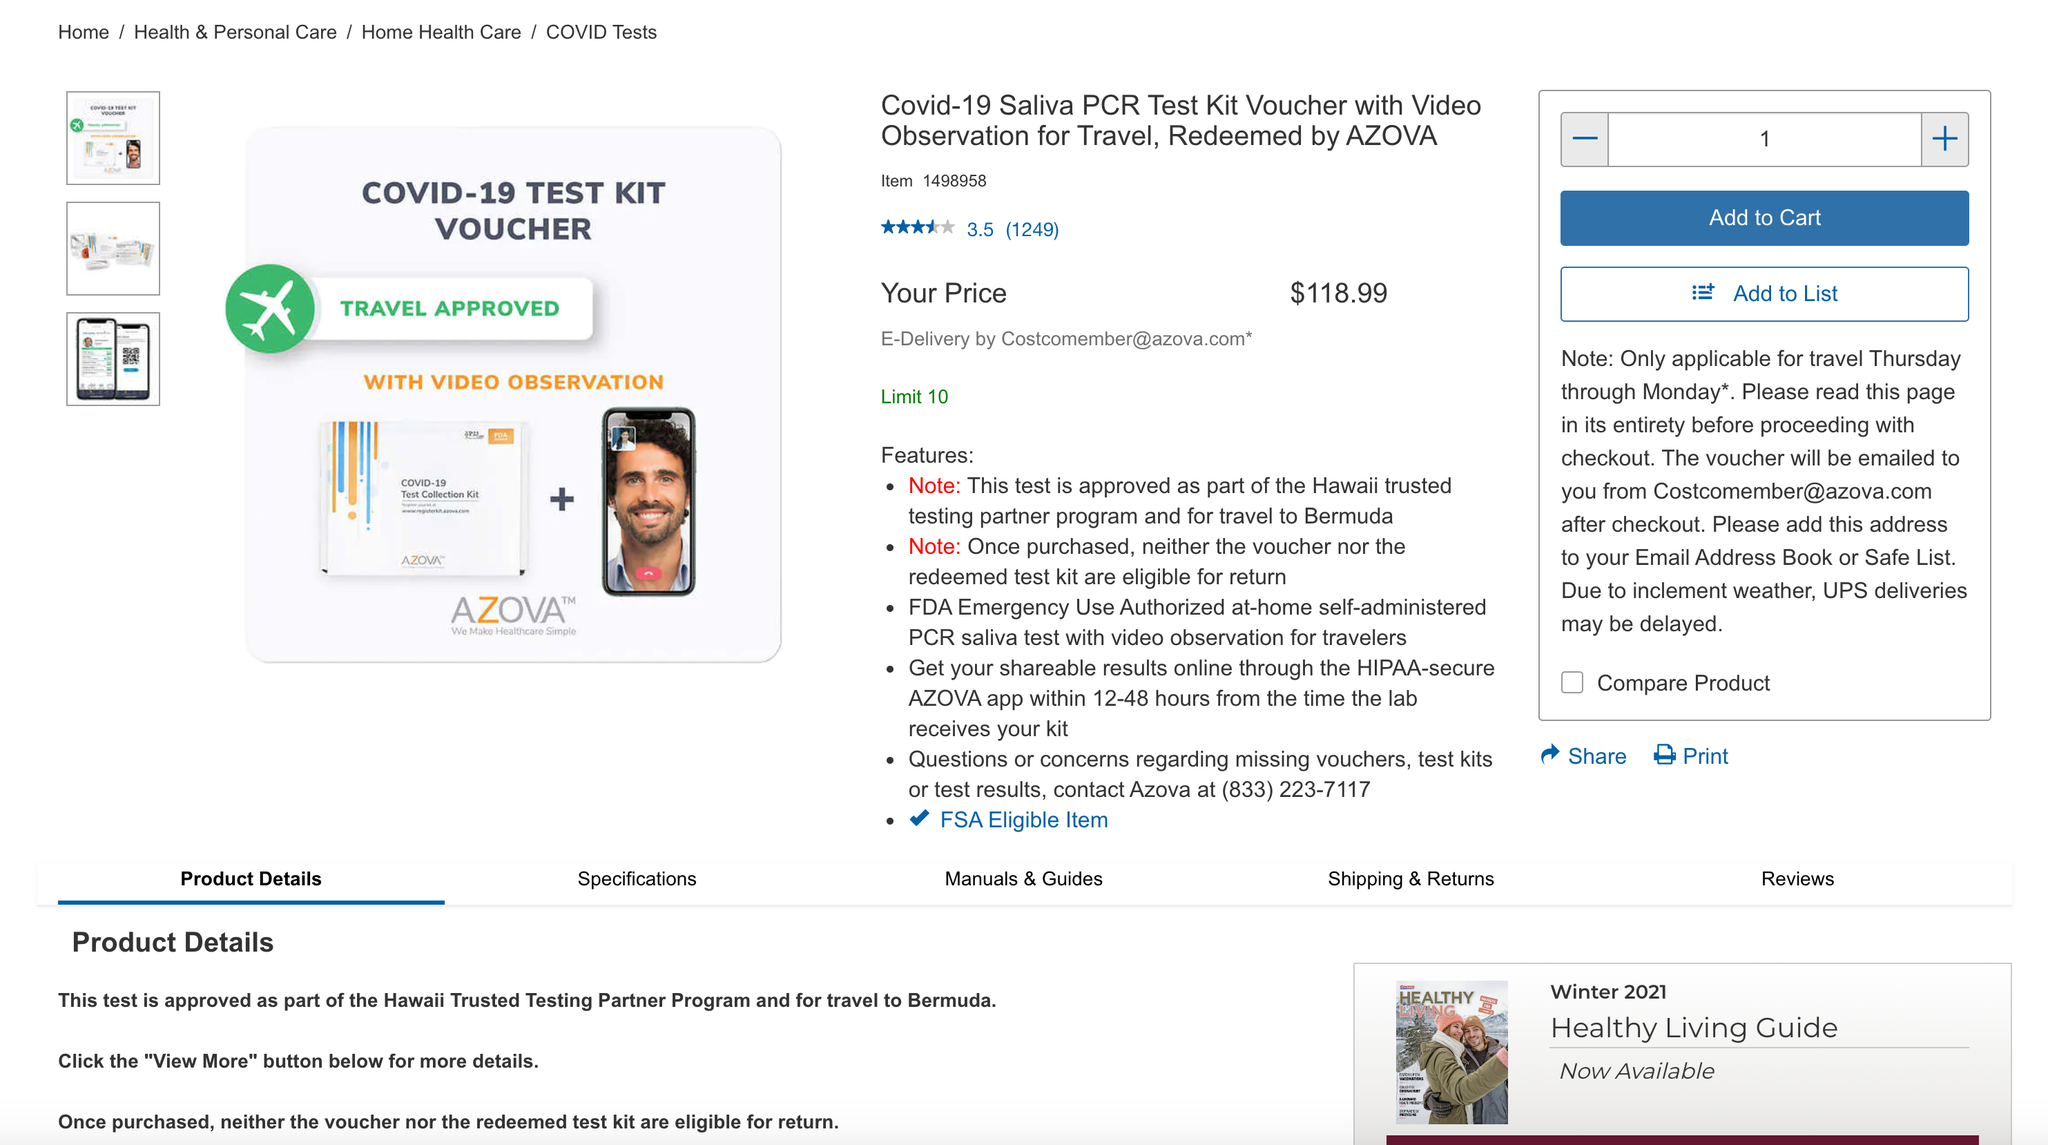Click the 3.5 star rating stars
Viewport: 2048px width, 1145px height.
tap(917, 227)
